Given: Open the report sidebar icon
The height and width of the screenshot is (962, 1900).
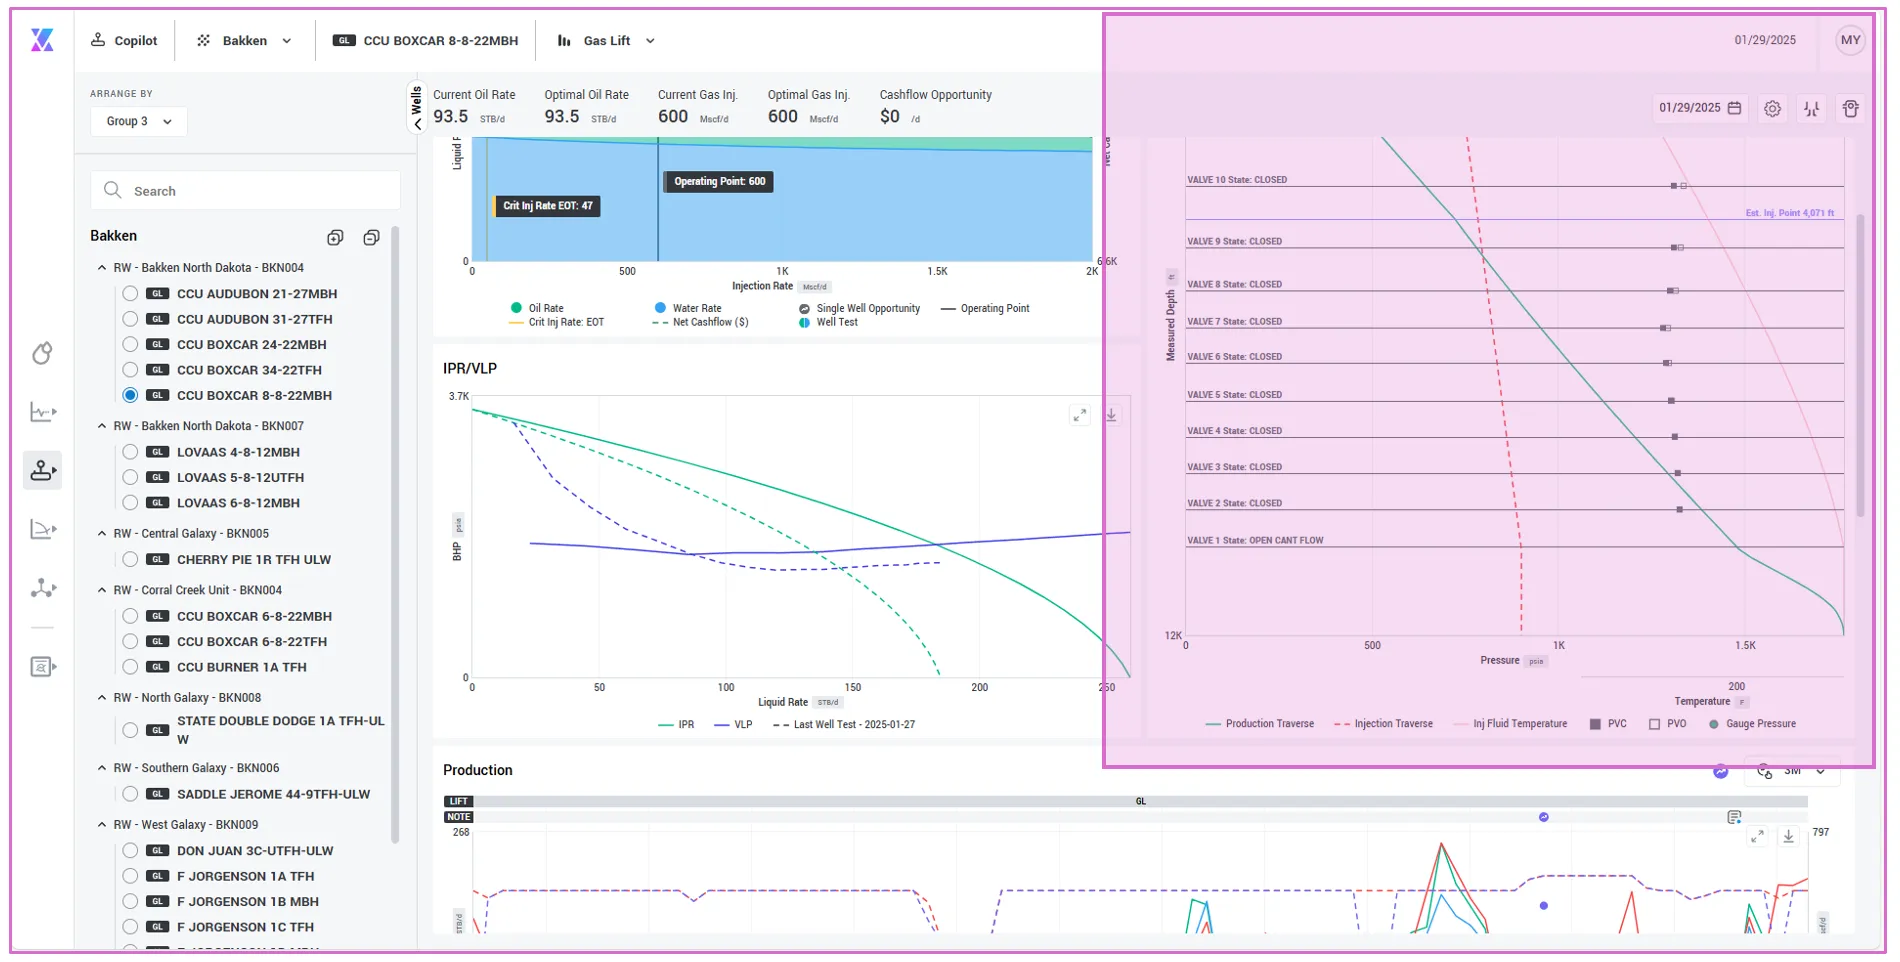Looking at the screenshot, I should [x=43, y=666].
